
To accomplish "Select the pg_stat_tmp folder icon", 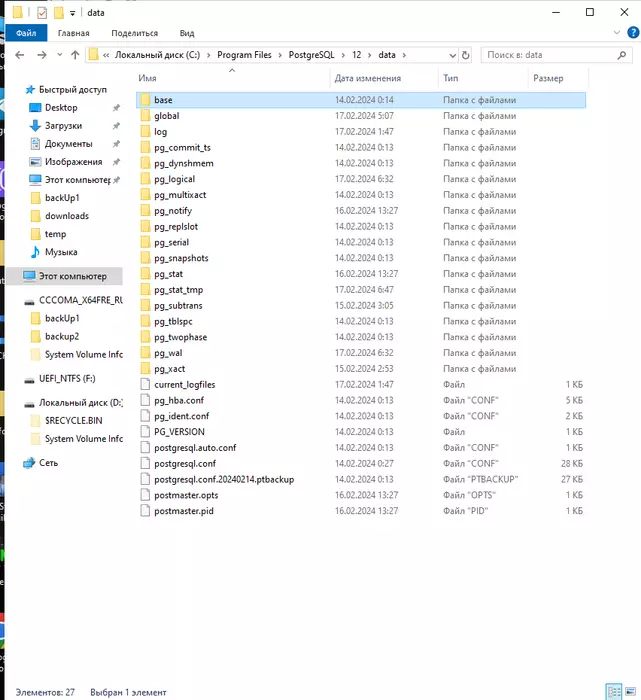I will [x=145, y=289].
